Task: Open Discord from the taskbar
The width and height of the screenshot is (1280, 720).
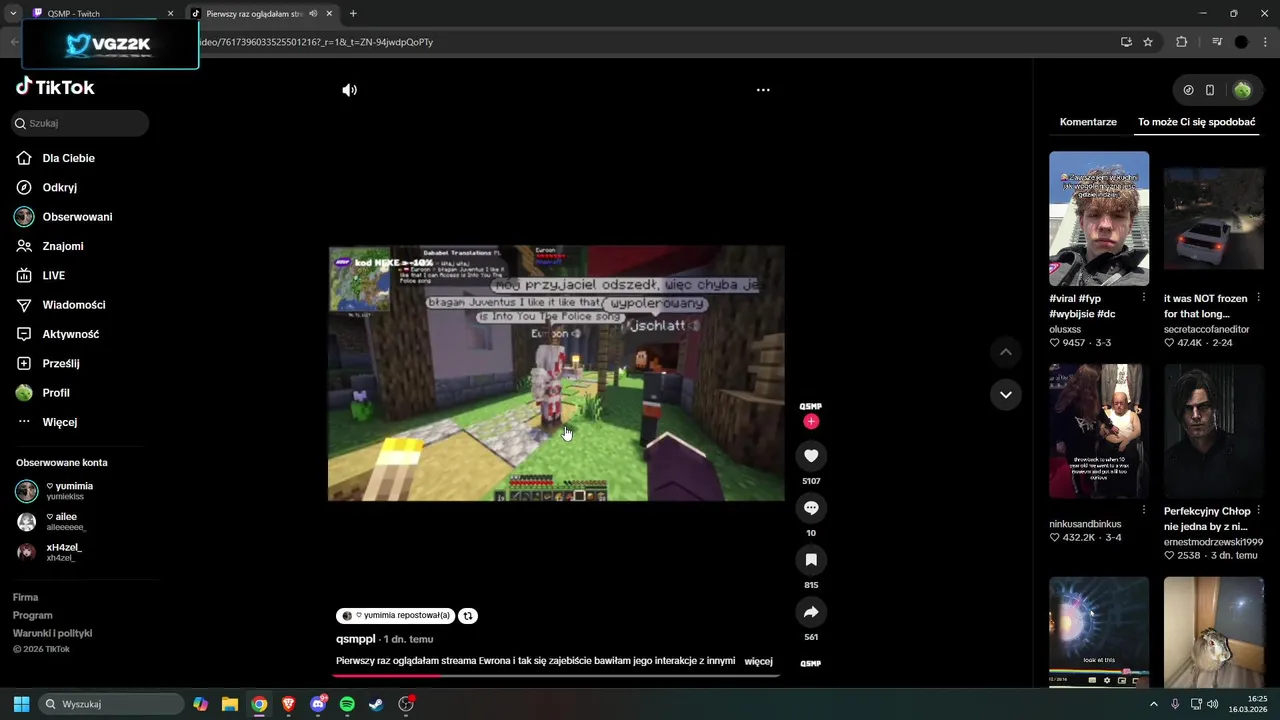Action: pos(318,704)
